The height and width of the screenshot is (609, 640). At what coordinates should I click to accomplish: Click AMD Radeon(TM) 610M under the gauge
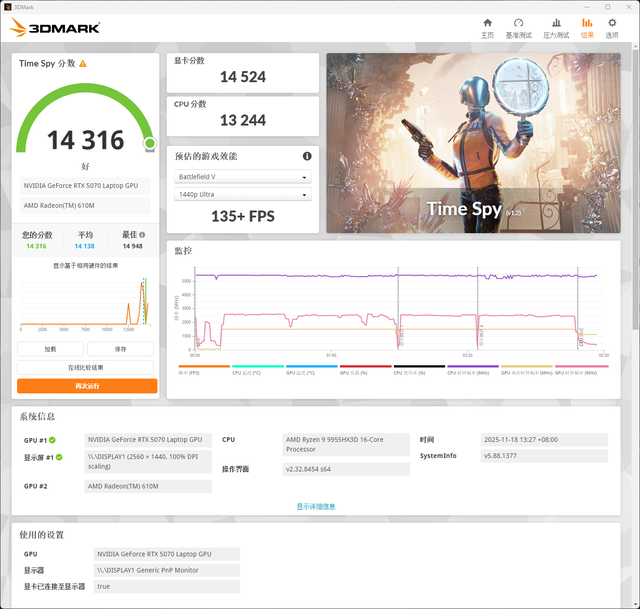[x=85, y=206]
